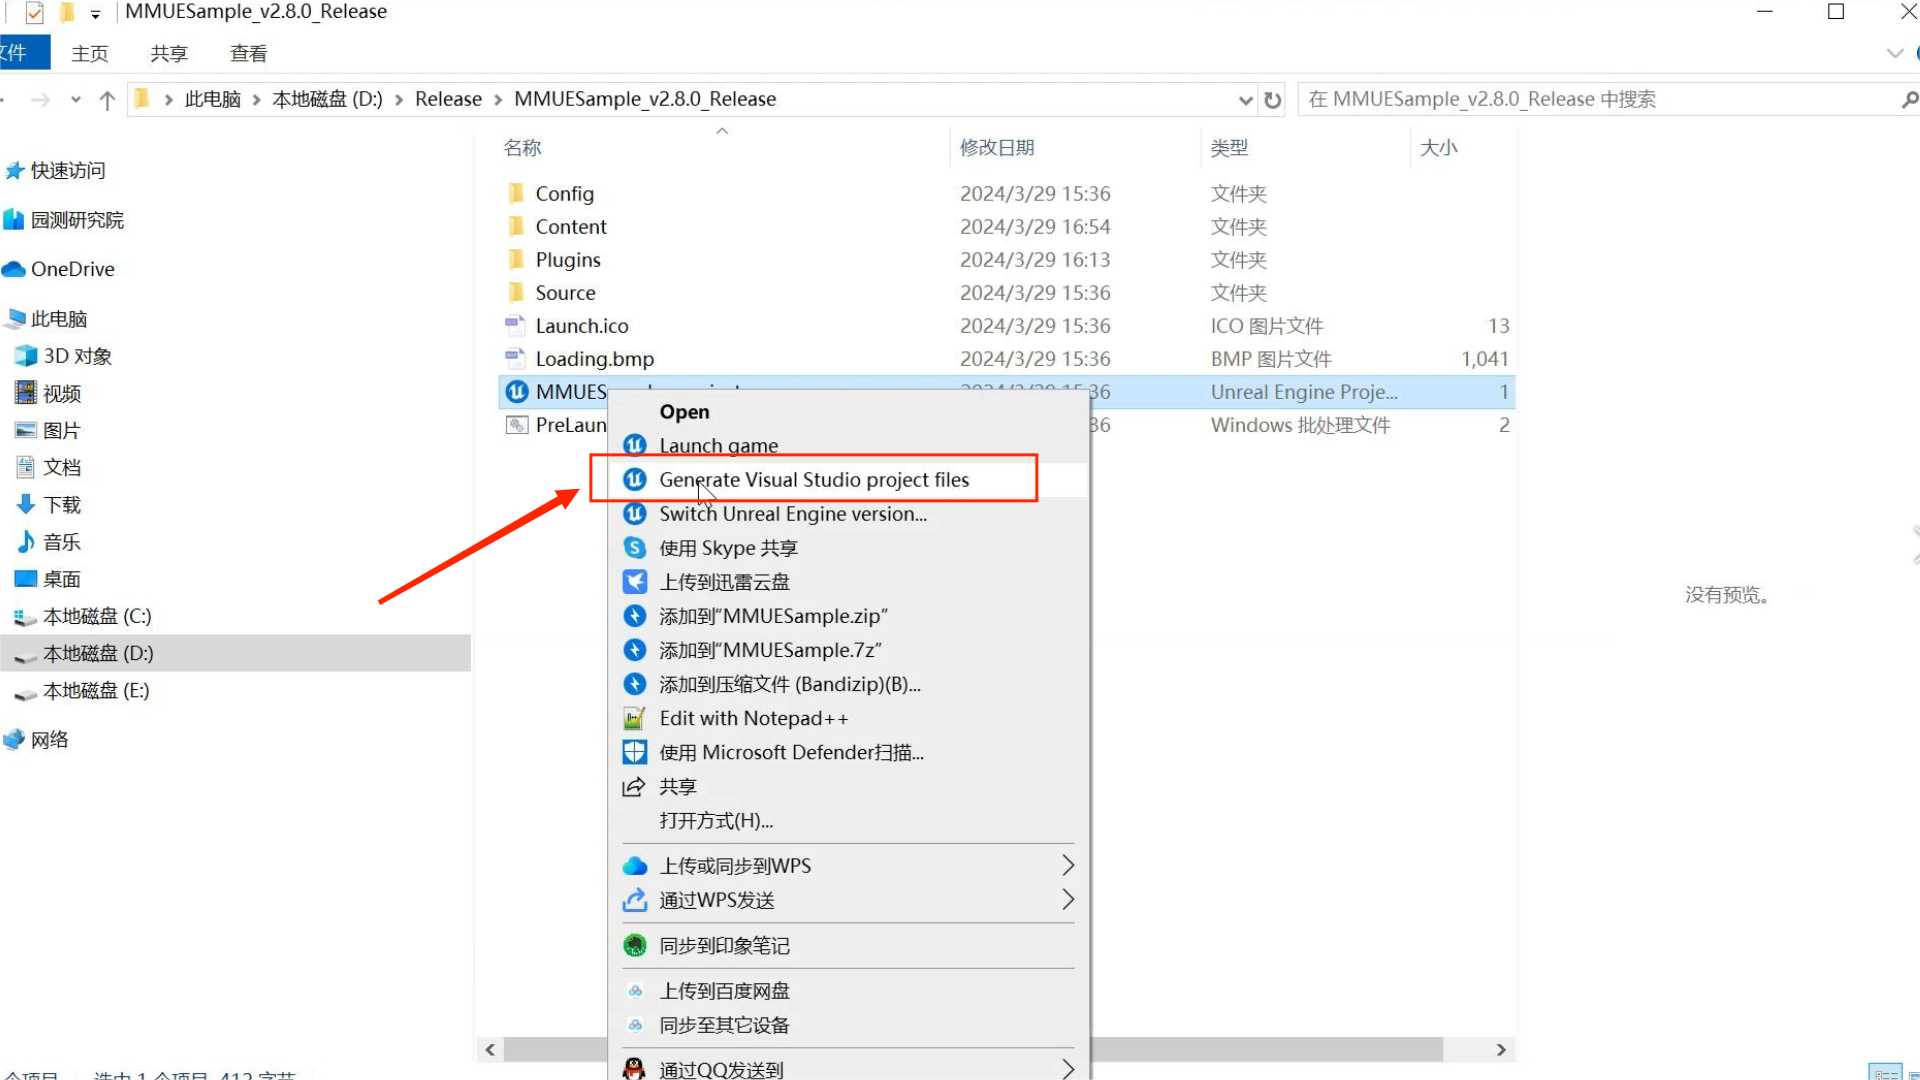Expand 通过QQ发送到 submenu arrow
This screenshot has width=1920, height=1080.
click(1067, 1069)
